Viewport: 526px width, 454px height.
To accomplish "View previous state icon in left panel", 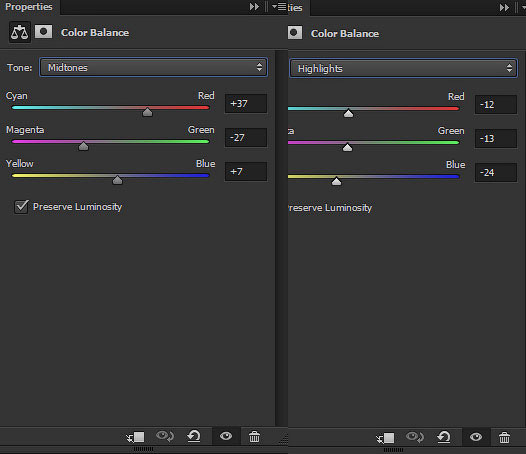I will [x=165, y=436].
